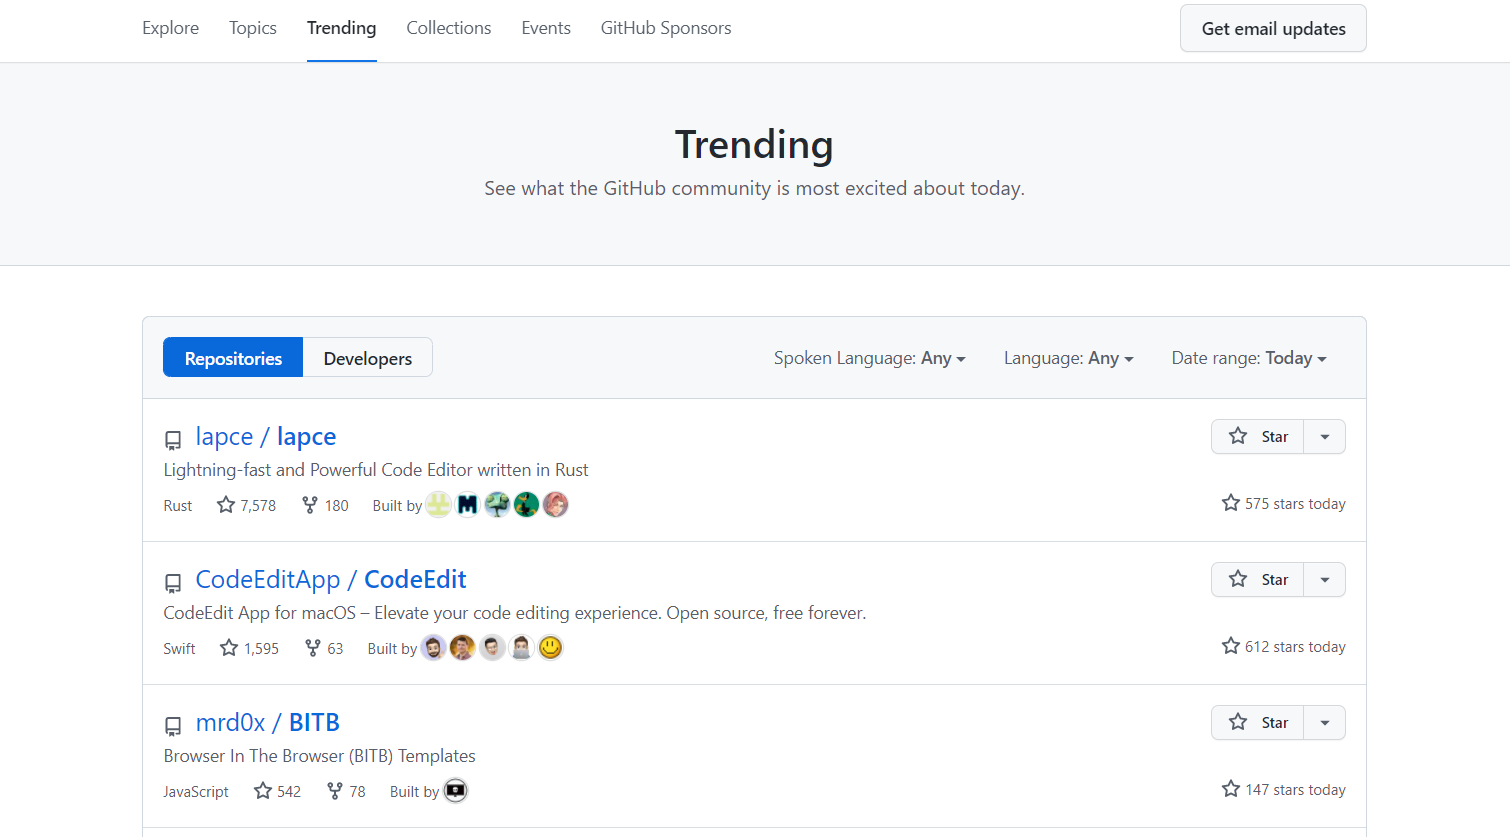
Task: View CodeEdit forks count 63
Action: coord(324,648)
